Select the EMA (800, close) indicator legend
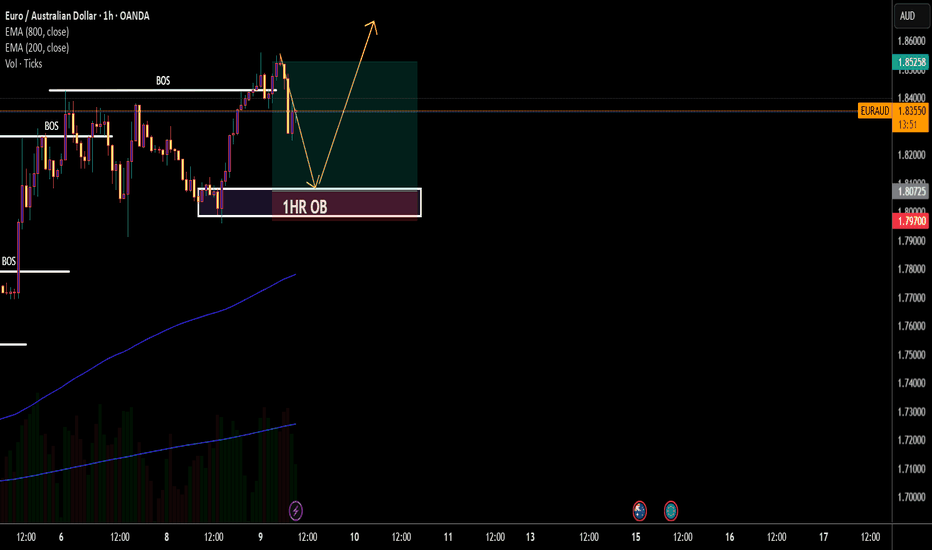This screenshot has height=550, width=932. coord(37,32)
